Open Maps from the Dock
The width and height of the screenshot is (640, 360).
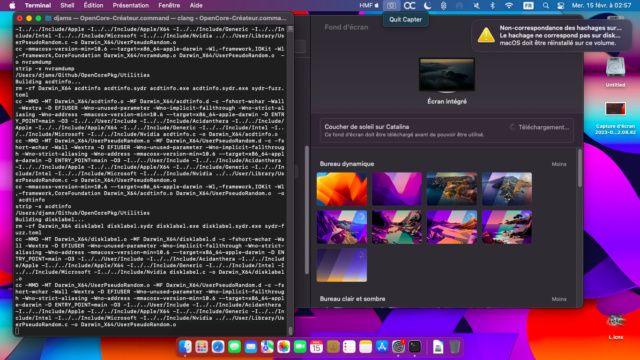[x=267, y=347]
